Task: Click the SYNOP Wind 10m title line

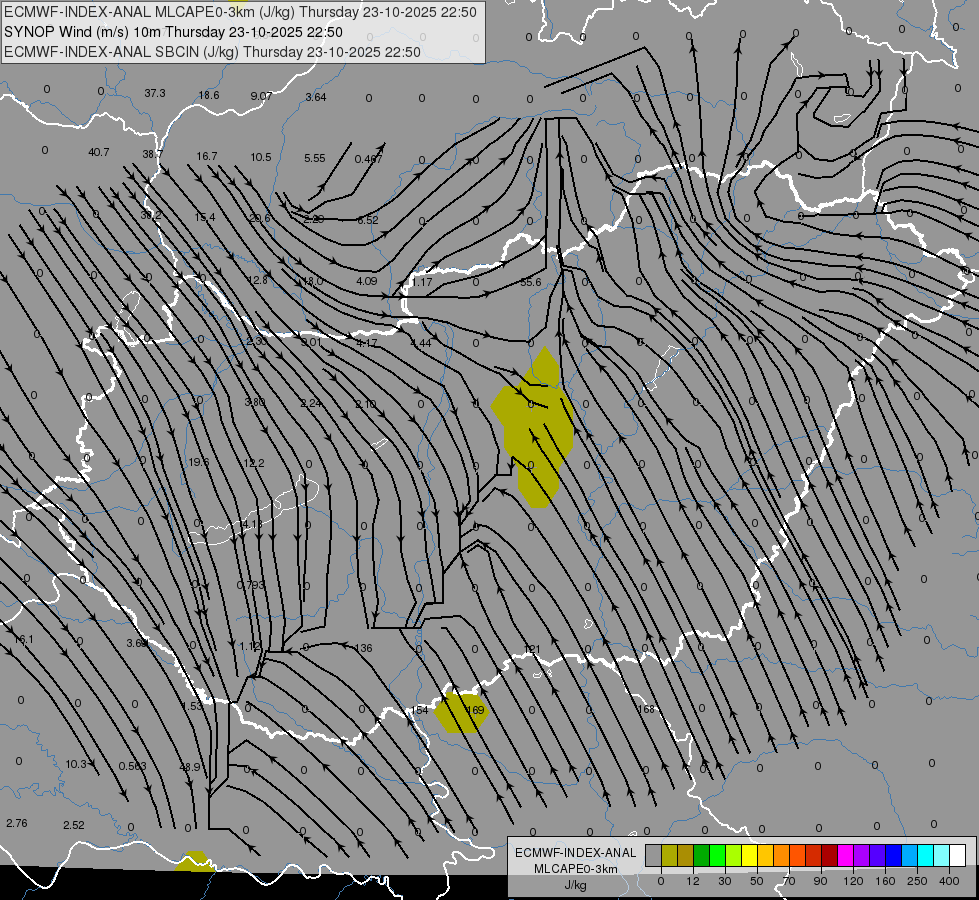Action: pos(174,32)
